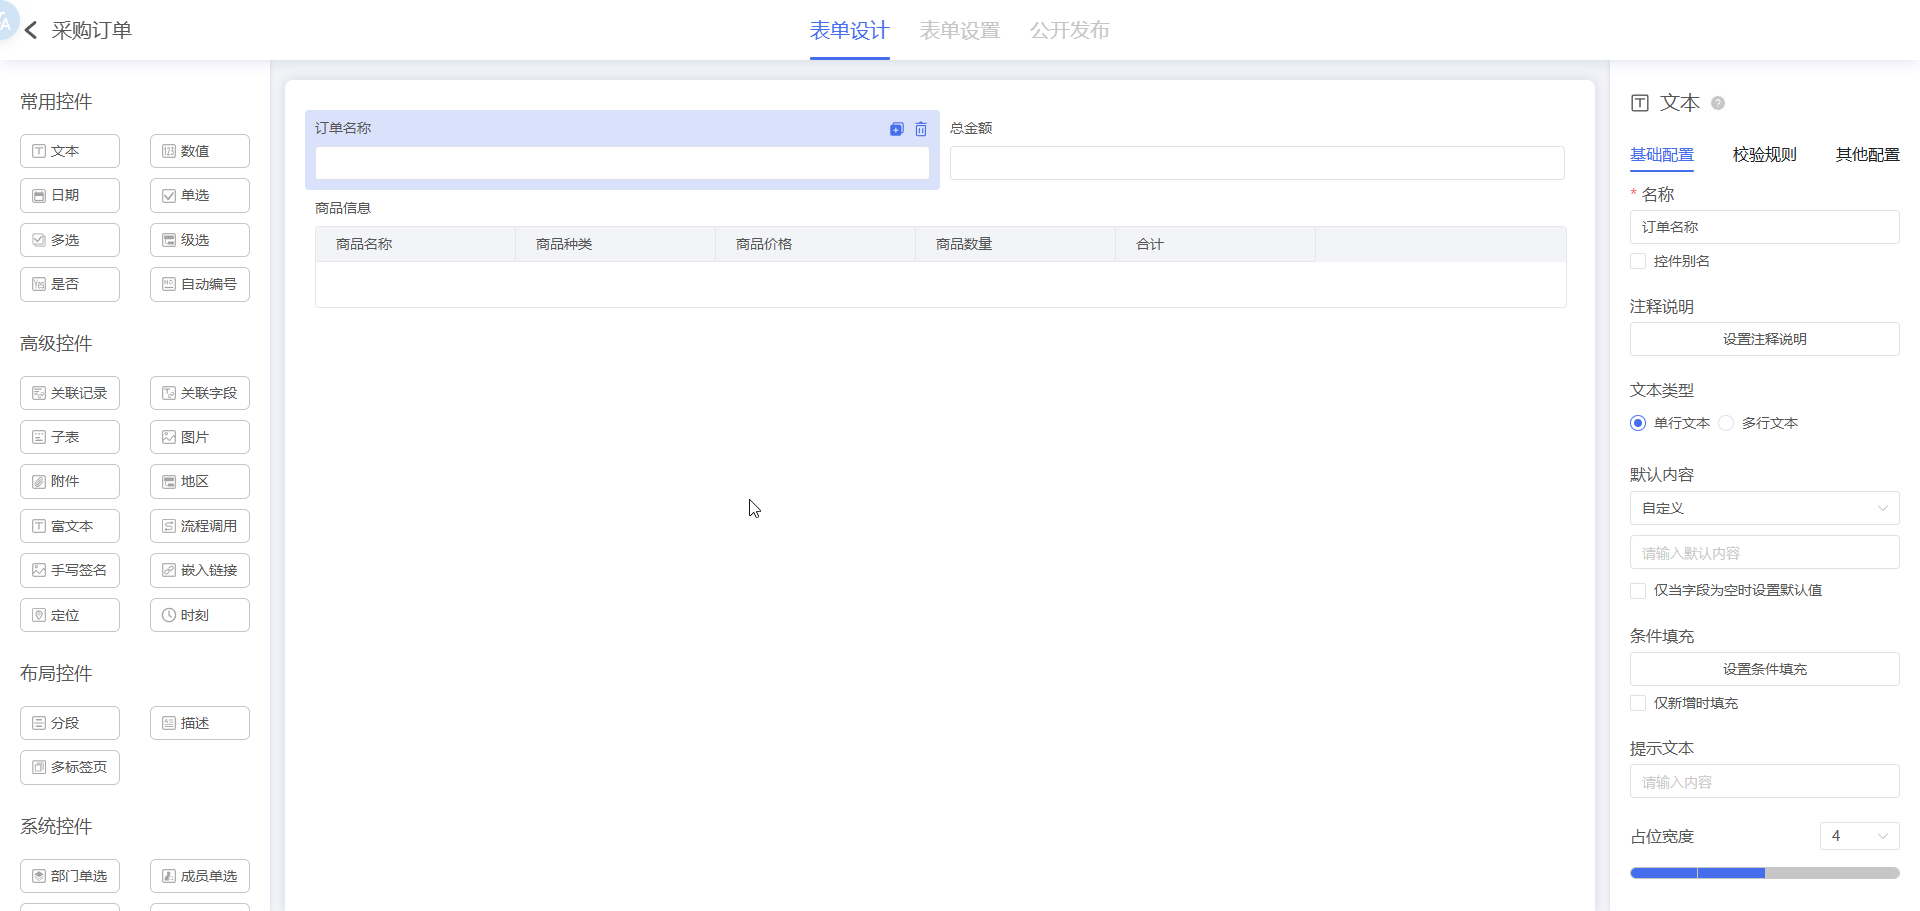Click the help icon beside 文本 title

point(1718,103)
